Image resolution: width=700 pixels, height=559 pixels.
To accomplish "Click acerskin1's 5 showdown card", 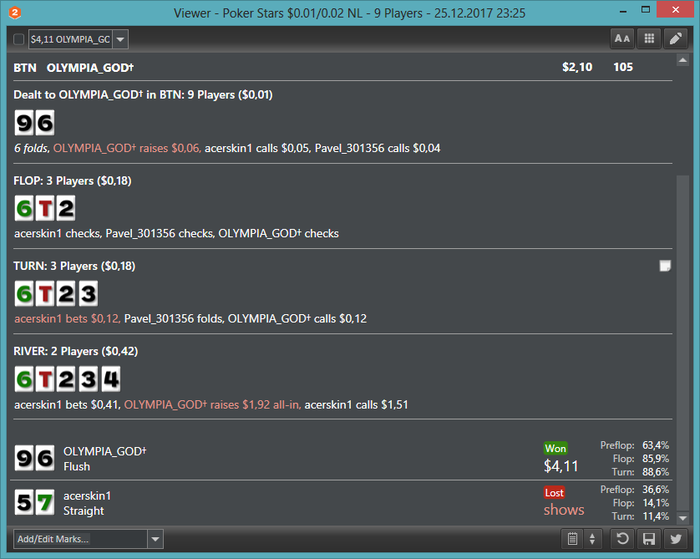I will 24,502.
